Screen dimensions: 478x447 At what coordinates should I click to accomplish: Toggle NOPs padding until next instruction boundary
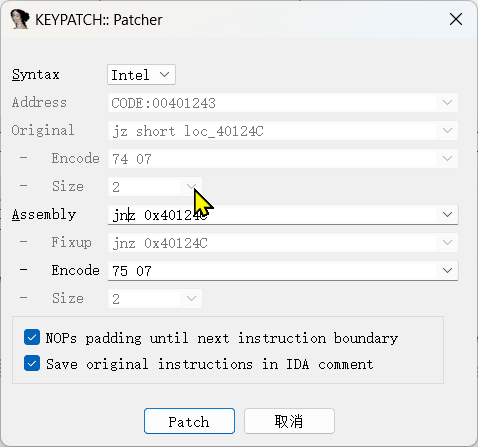point(32,337)
